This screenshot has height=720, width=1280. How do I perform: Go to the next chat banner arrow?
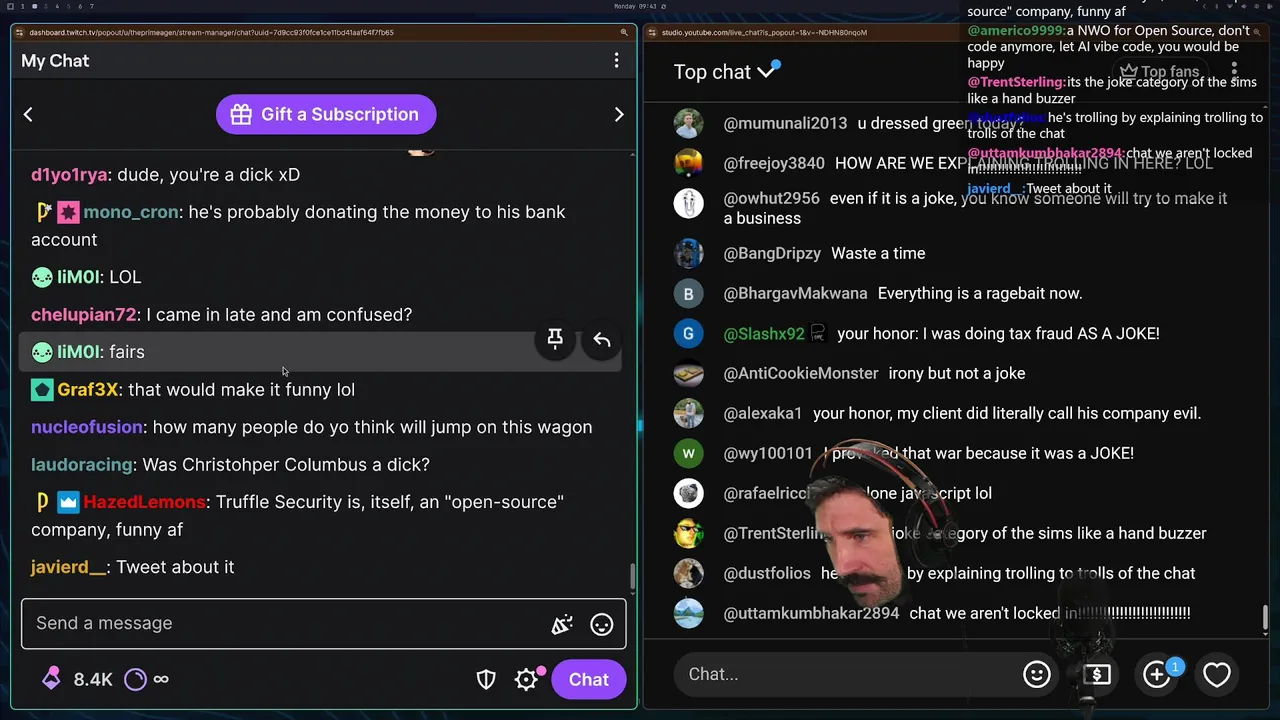click(619, 114)
